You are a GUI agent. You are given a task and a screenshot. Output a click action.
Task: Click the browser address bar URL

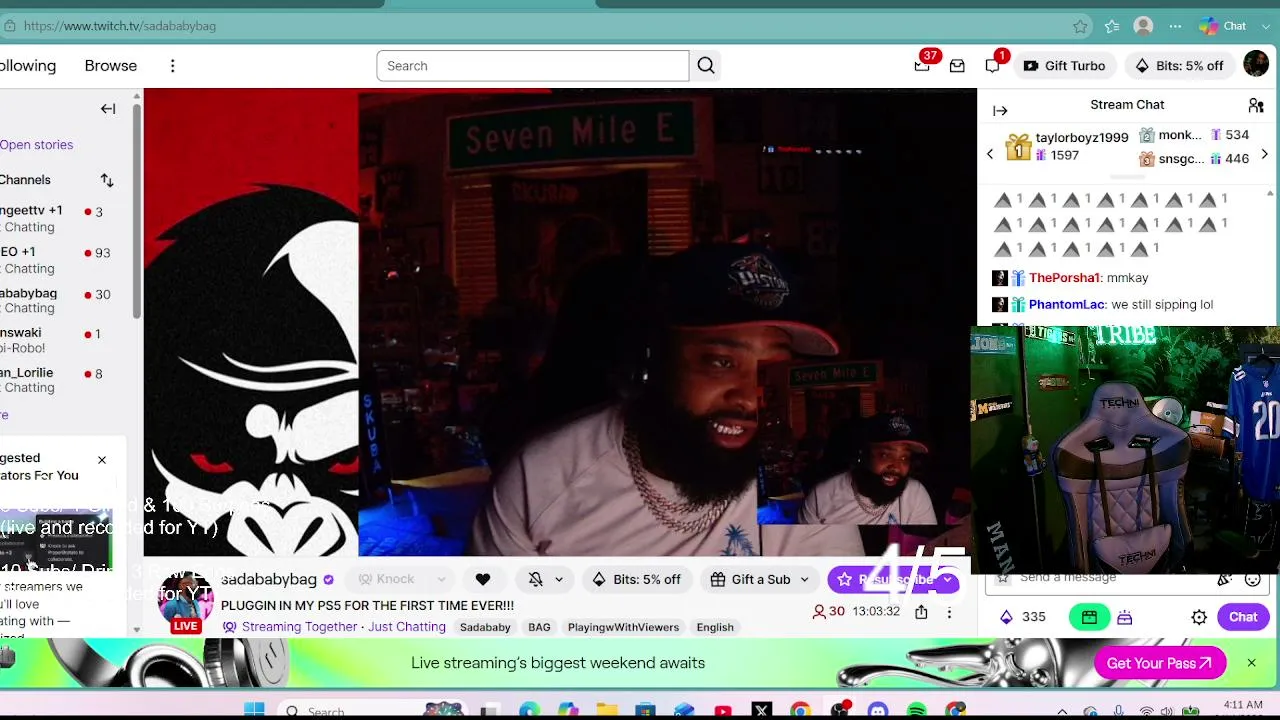(120, 26)
